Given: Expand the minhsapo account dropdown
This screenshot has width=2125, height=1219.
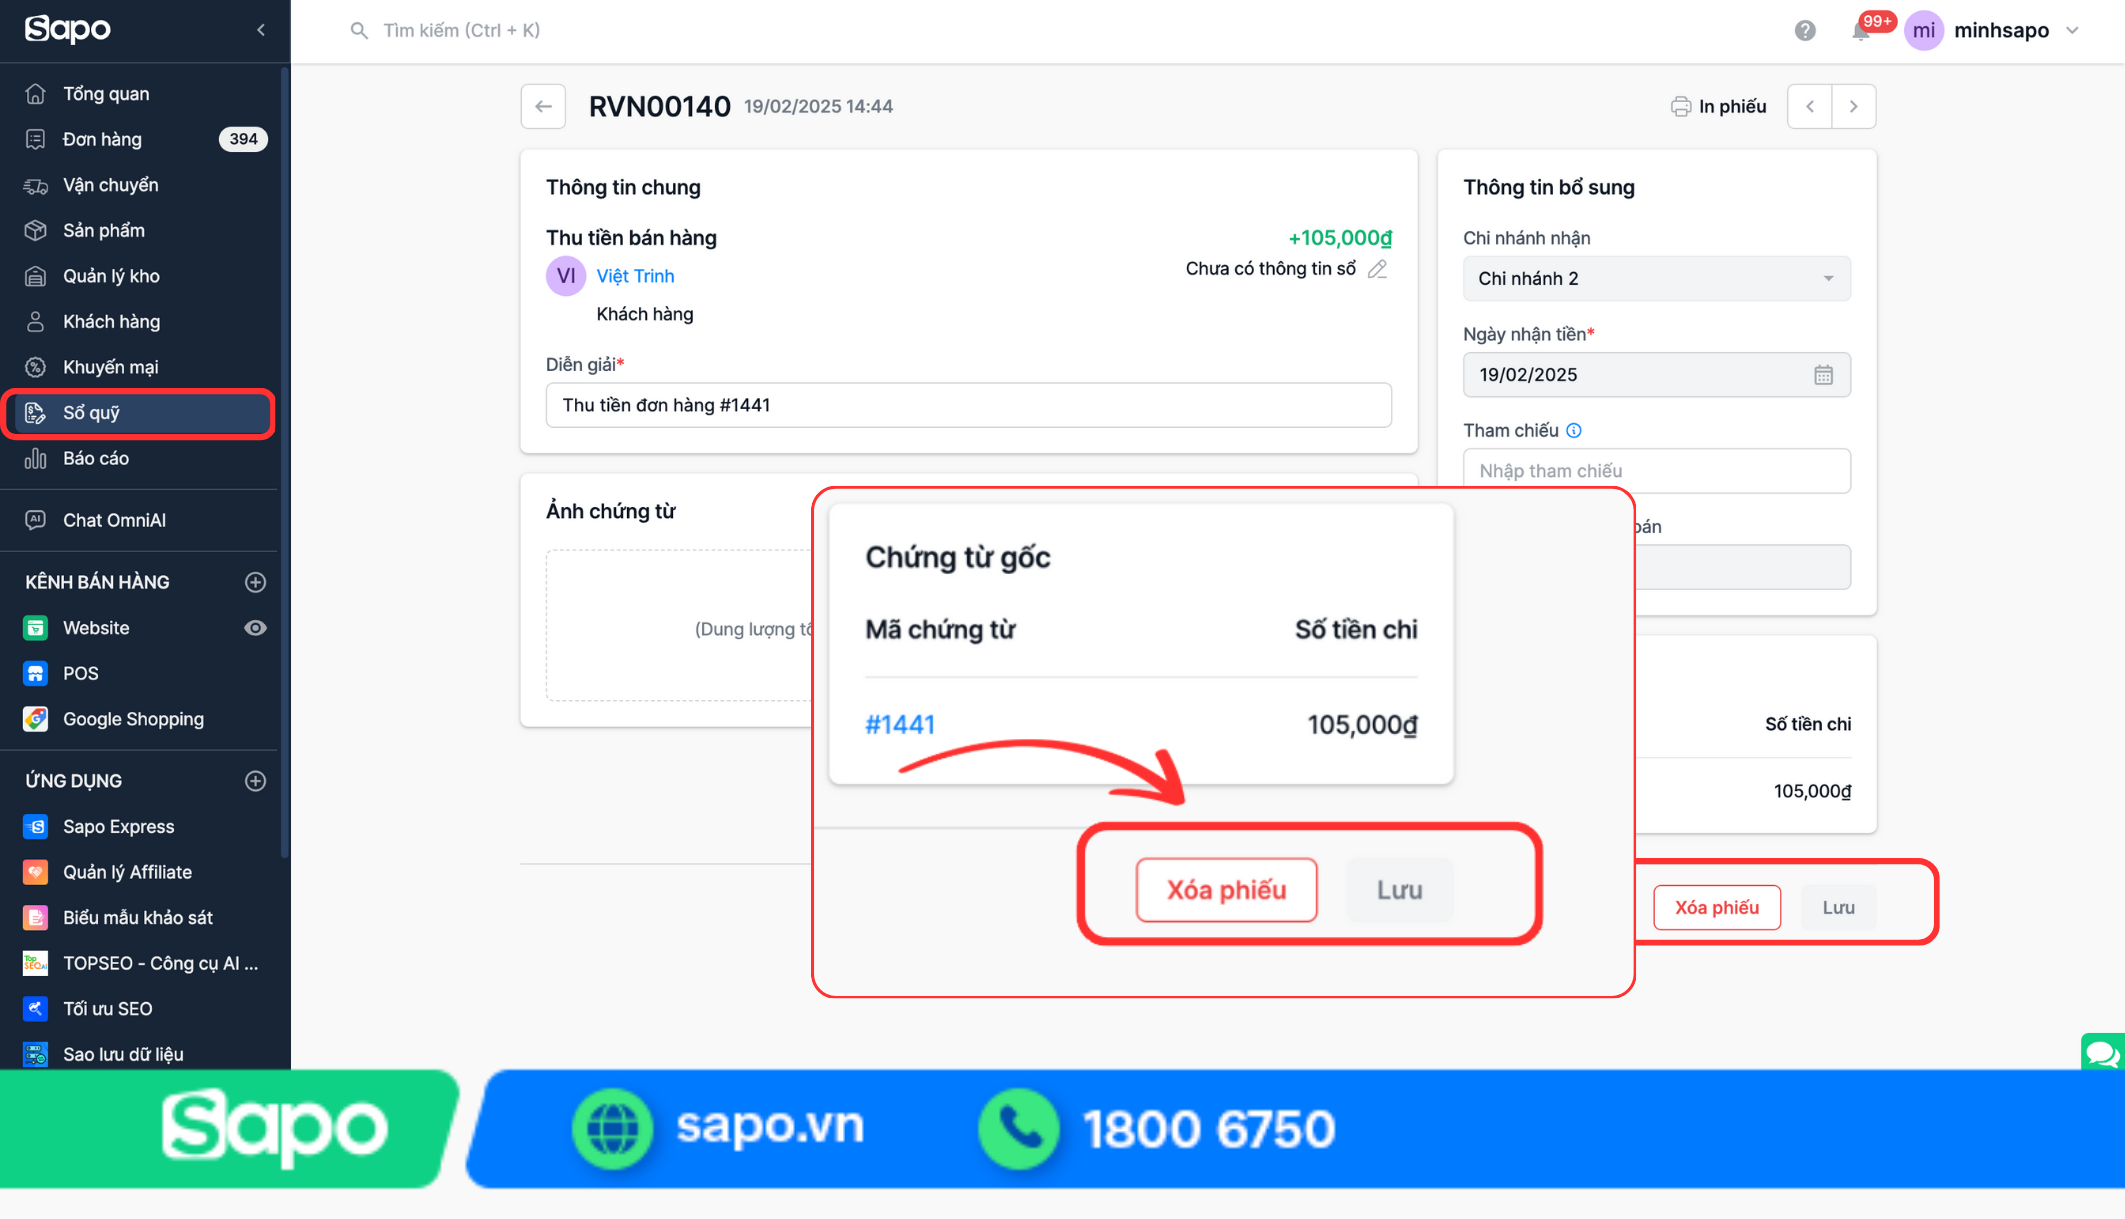Looking at the screenshot, I should coord(2072,31).
